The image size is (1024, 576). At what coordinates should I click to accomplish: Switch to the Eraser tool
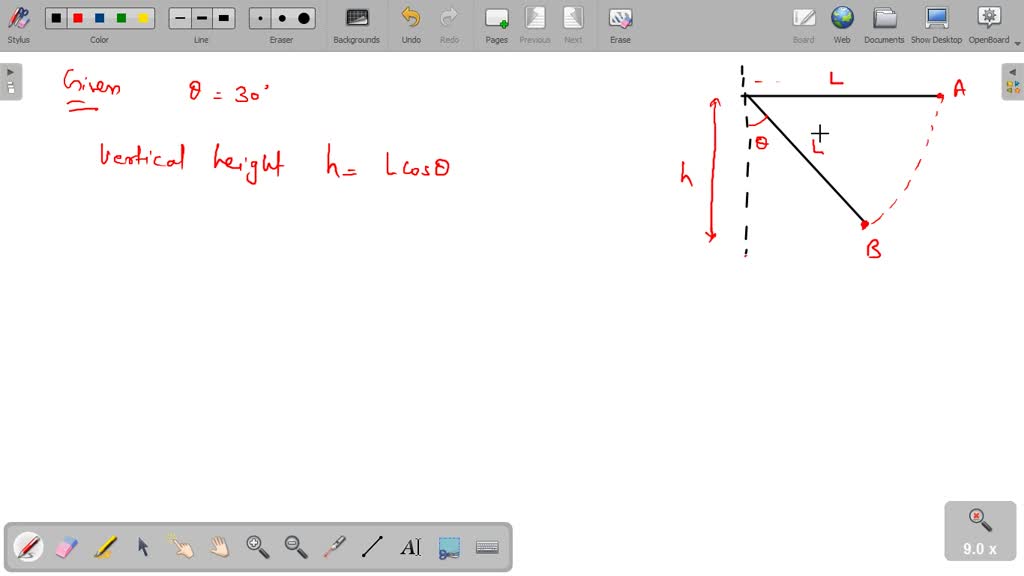(66, 547)
